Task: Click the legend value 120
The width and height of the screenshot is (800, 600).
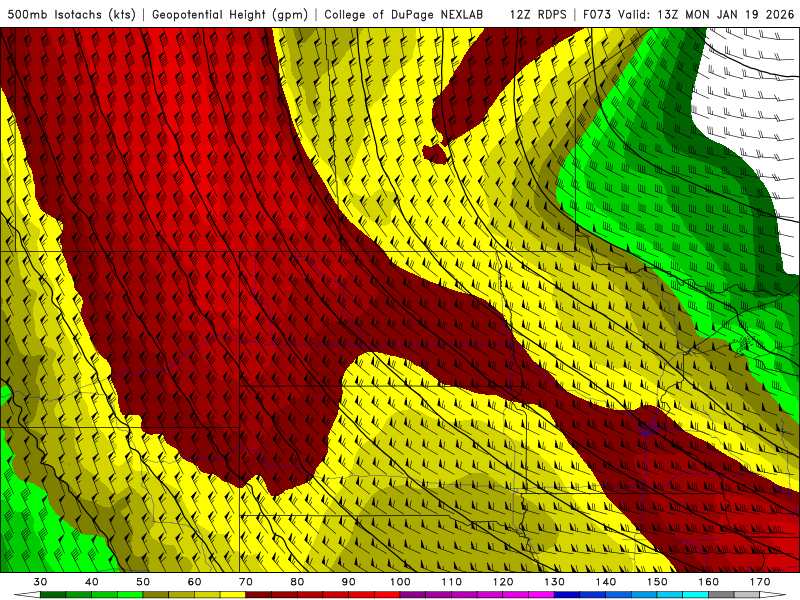Action: [503, 582]
